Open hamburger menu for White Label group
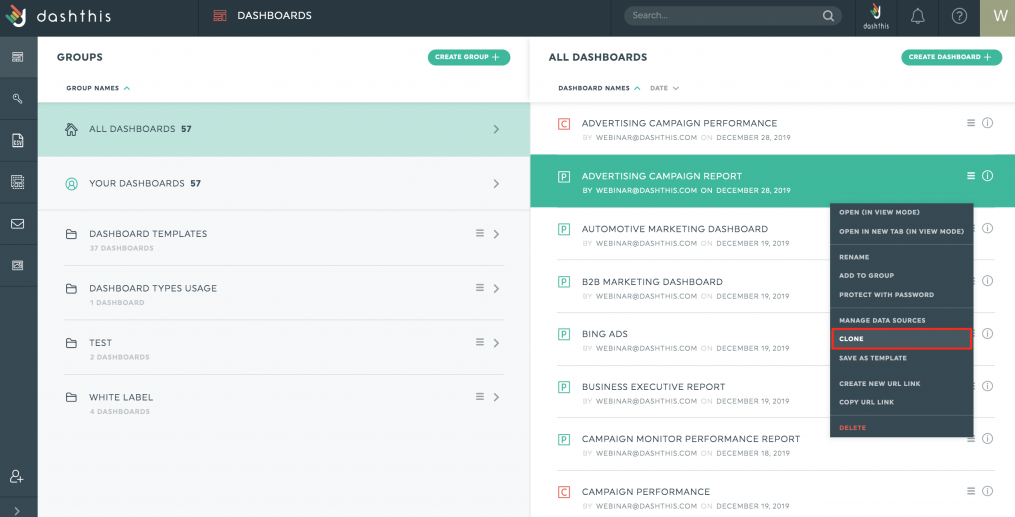1015x517 pixels. coord(480,397)
